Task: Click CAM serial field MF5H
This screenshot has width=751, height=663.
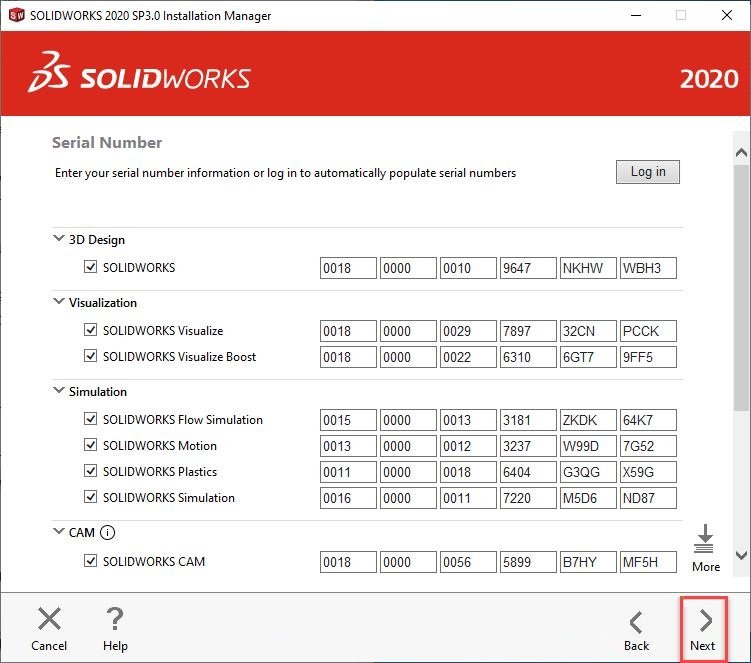Action: coord(648,562)
